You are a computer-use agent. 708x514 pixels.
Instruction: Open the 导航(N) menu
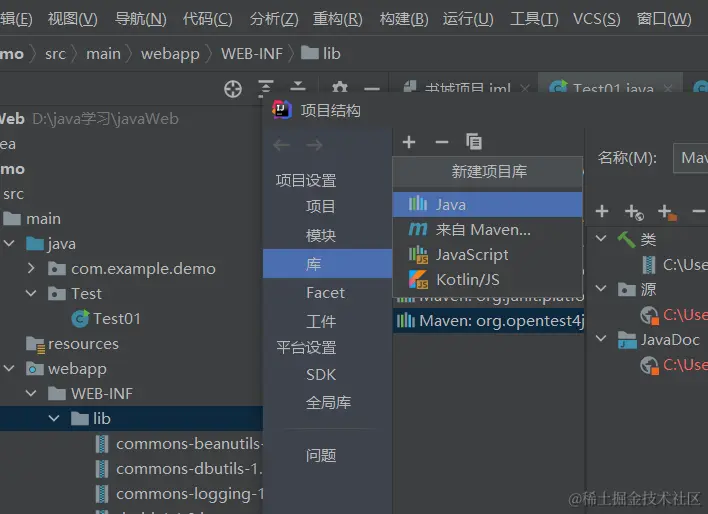tap(140, 19)
